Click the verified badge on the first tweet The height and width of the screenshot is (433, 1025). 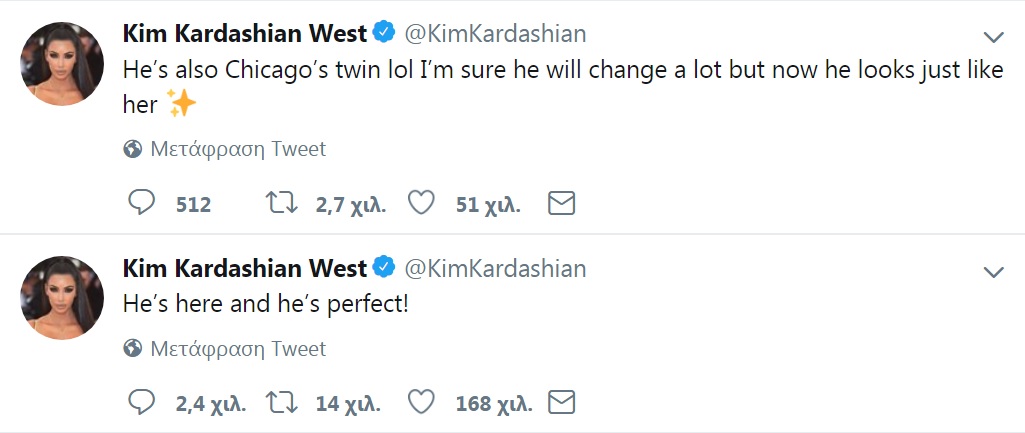click(x=383, y=34)
